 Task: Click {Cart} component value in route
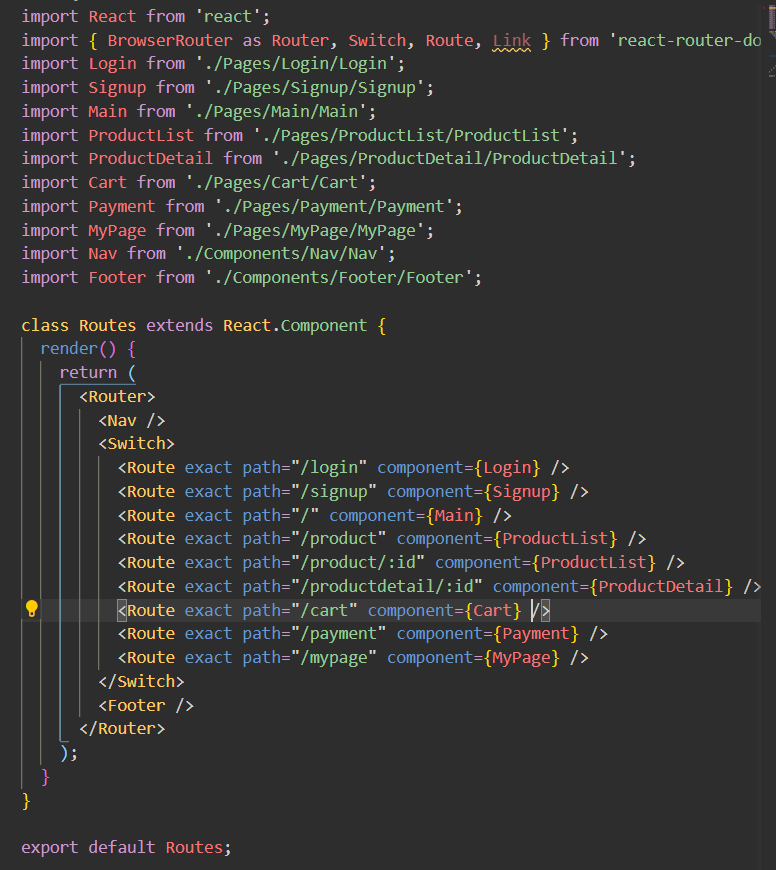tap(493, 610)
